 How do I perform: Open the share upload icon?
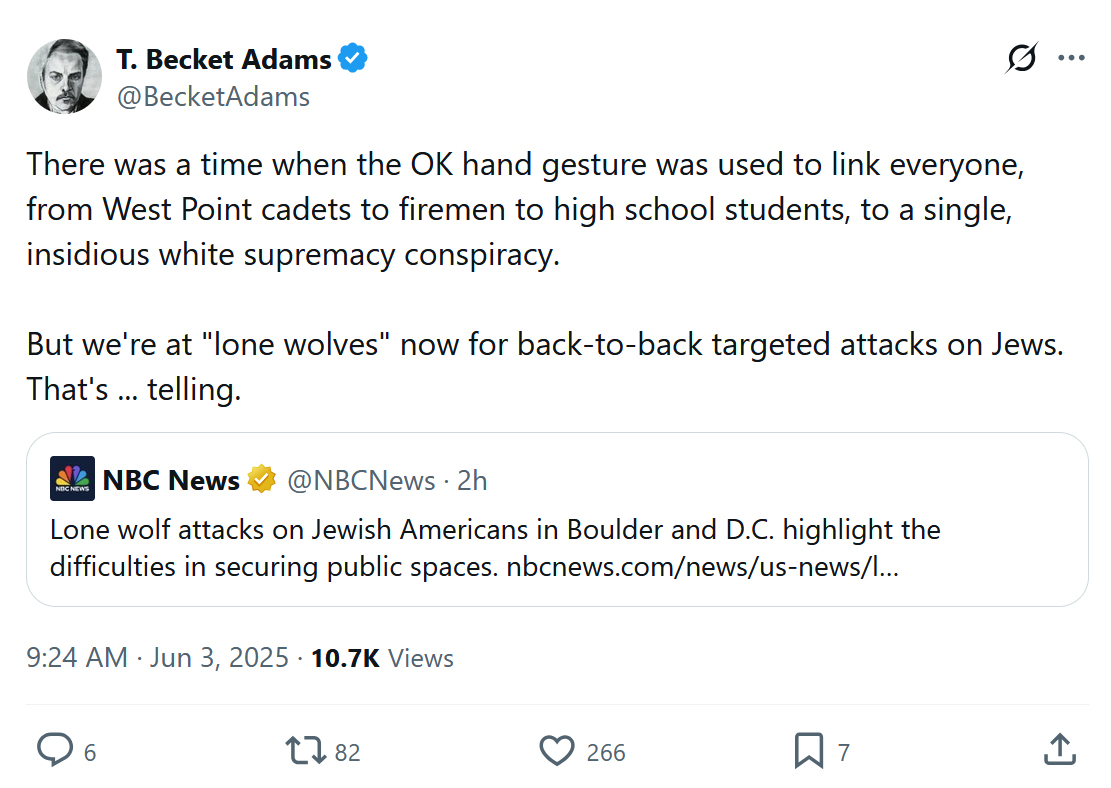point(1059,749)
